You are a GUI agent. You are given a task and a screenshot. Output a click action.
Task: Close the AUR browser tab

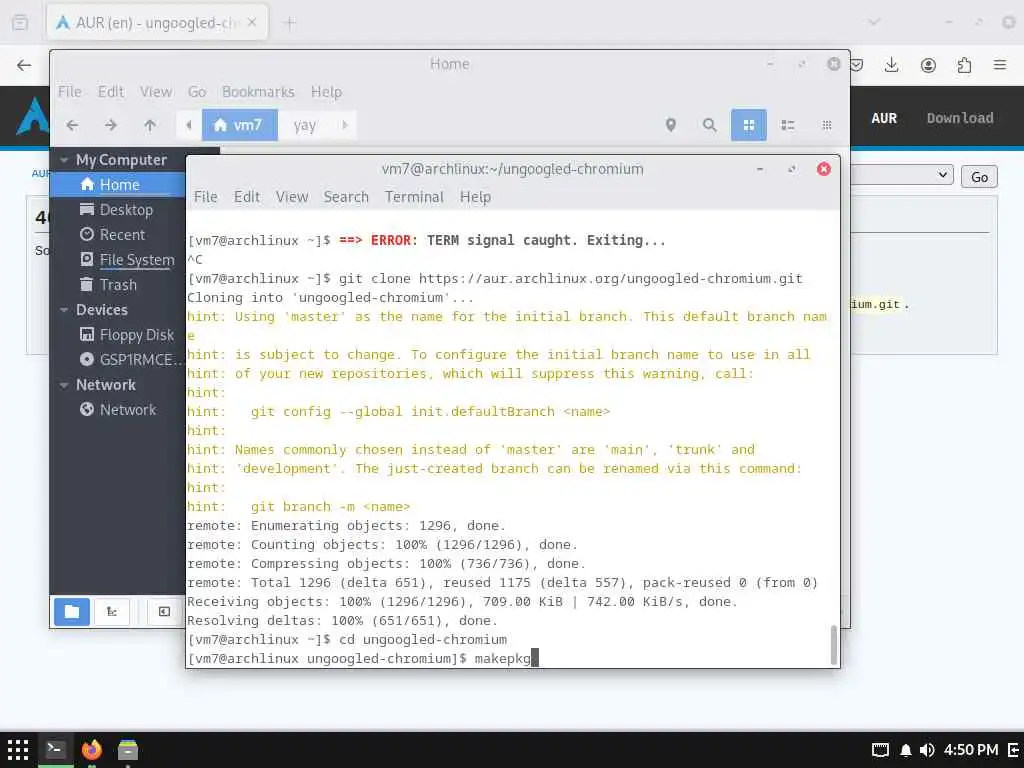[x=252, y=22]
